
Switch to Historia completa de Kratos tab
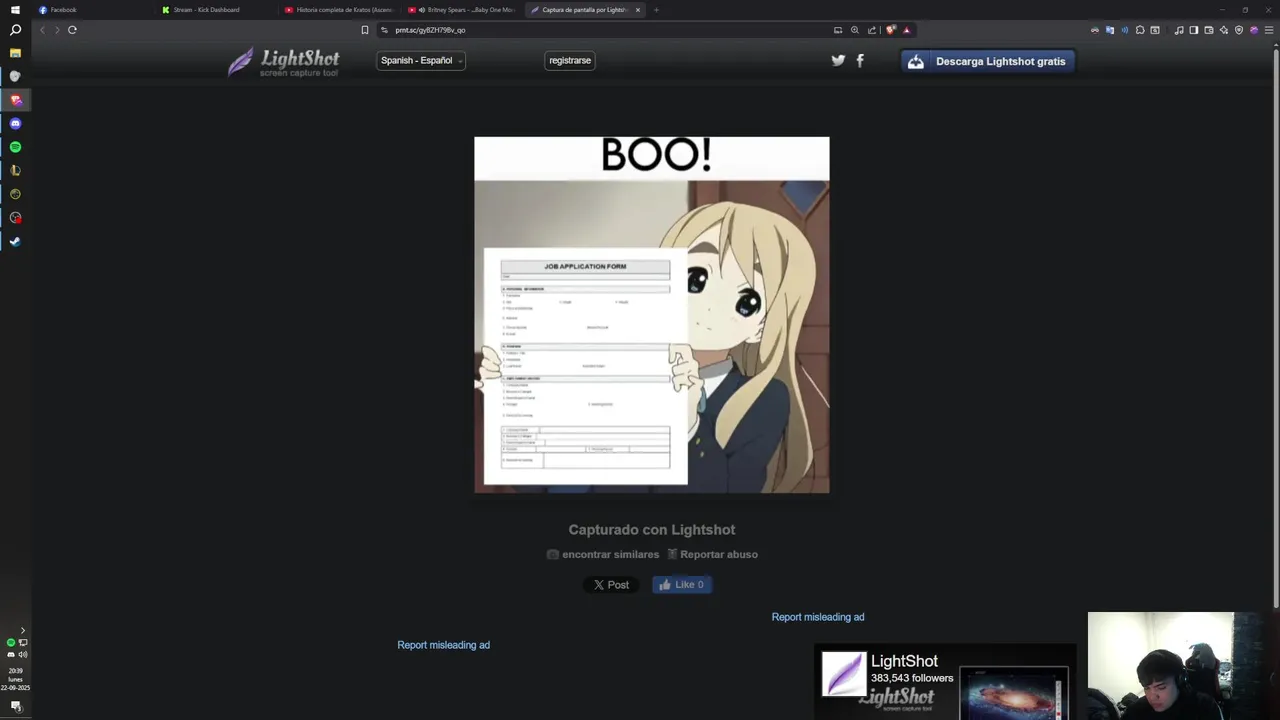coord(339,10)
